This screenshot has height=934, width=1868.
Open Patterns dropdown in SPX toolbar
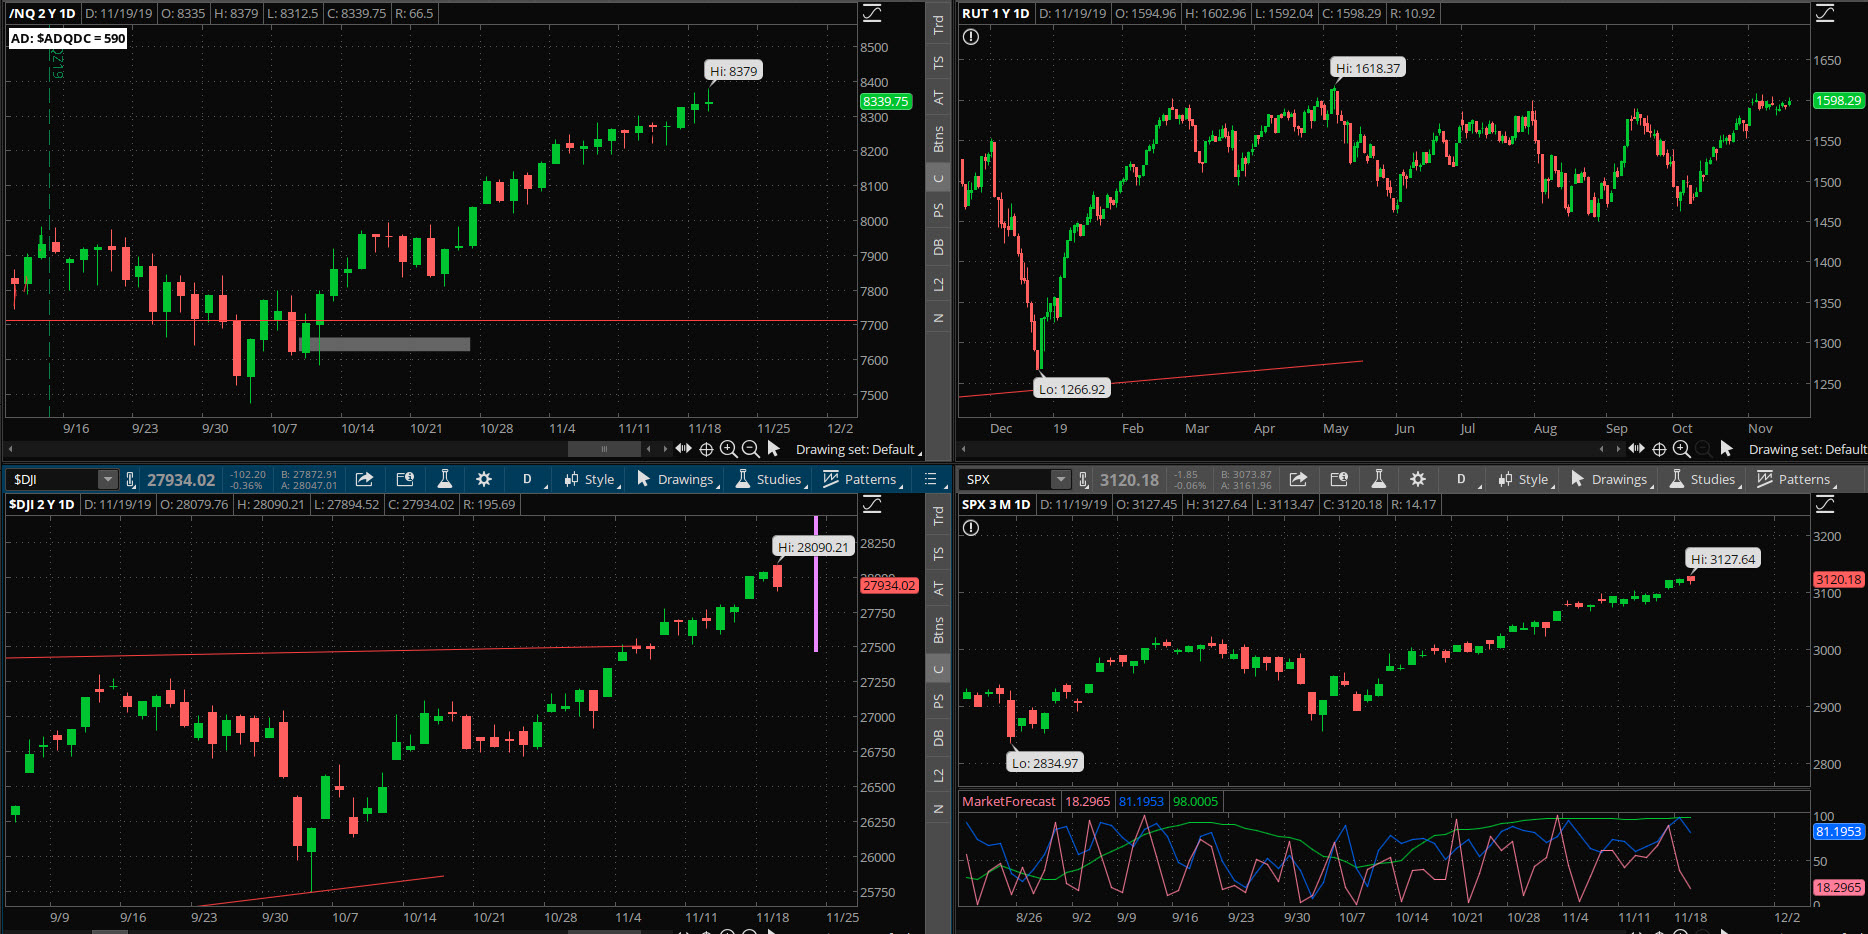coord(1797,480)
